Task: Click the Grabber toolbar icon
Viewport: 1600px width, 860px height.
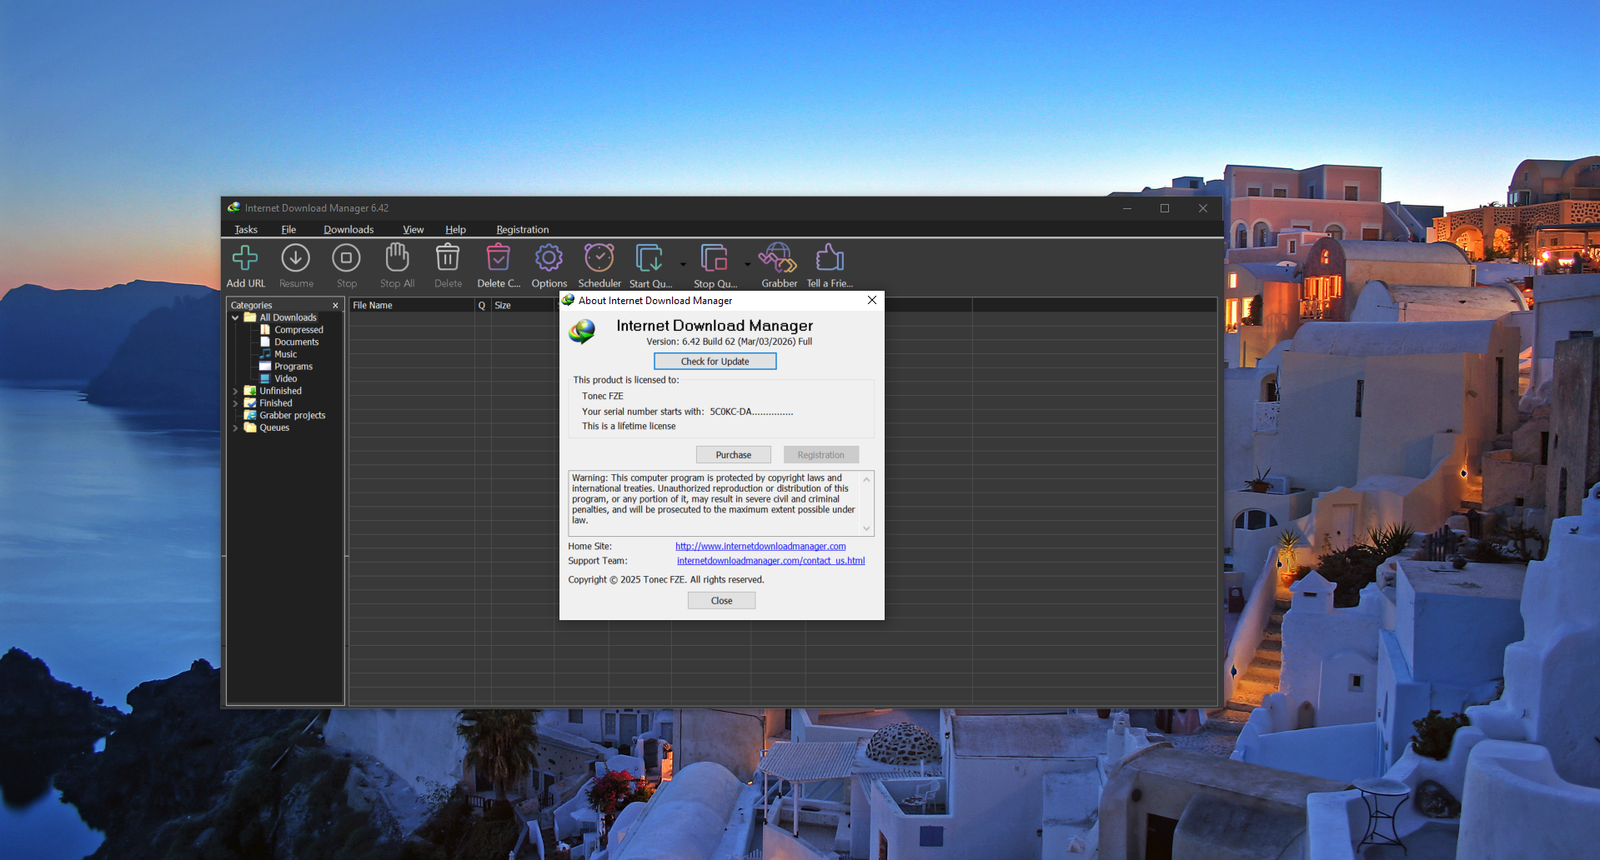Action: (x=778, y=259)
